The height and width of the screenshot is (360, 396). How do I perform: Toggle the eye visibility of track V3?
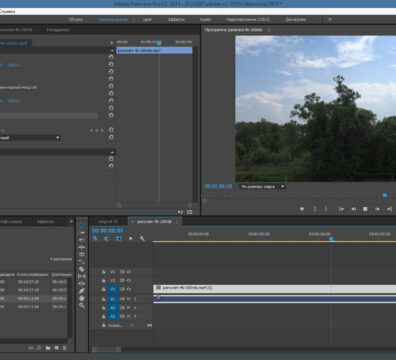pyautogui.click(x=129, y=272)
